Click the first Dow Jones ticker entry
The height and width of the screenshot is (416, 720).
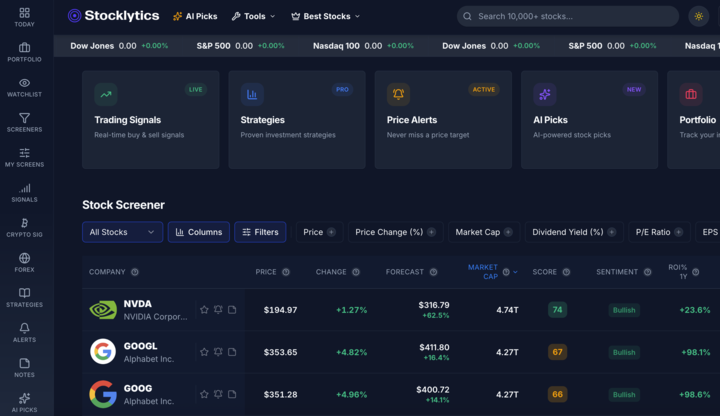(119, 46)
